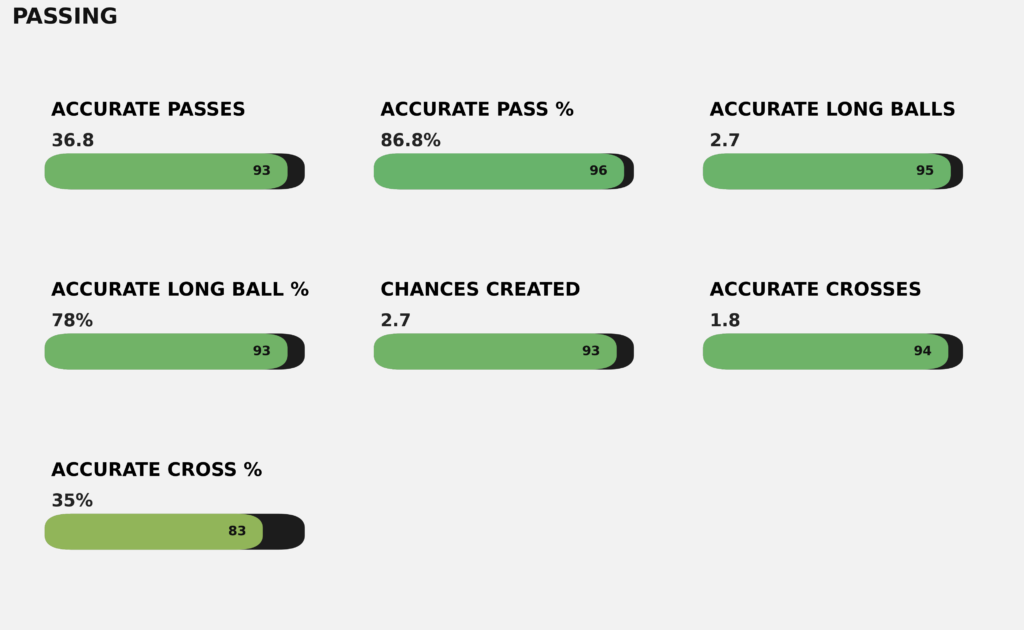Click the PASSING section heading
1024x630 pixels.
tap(65, 17)
